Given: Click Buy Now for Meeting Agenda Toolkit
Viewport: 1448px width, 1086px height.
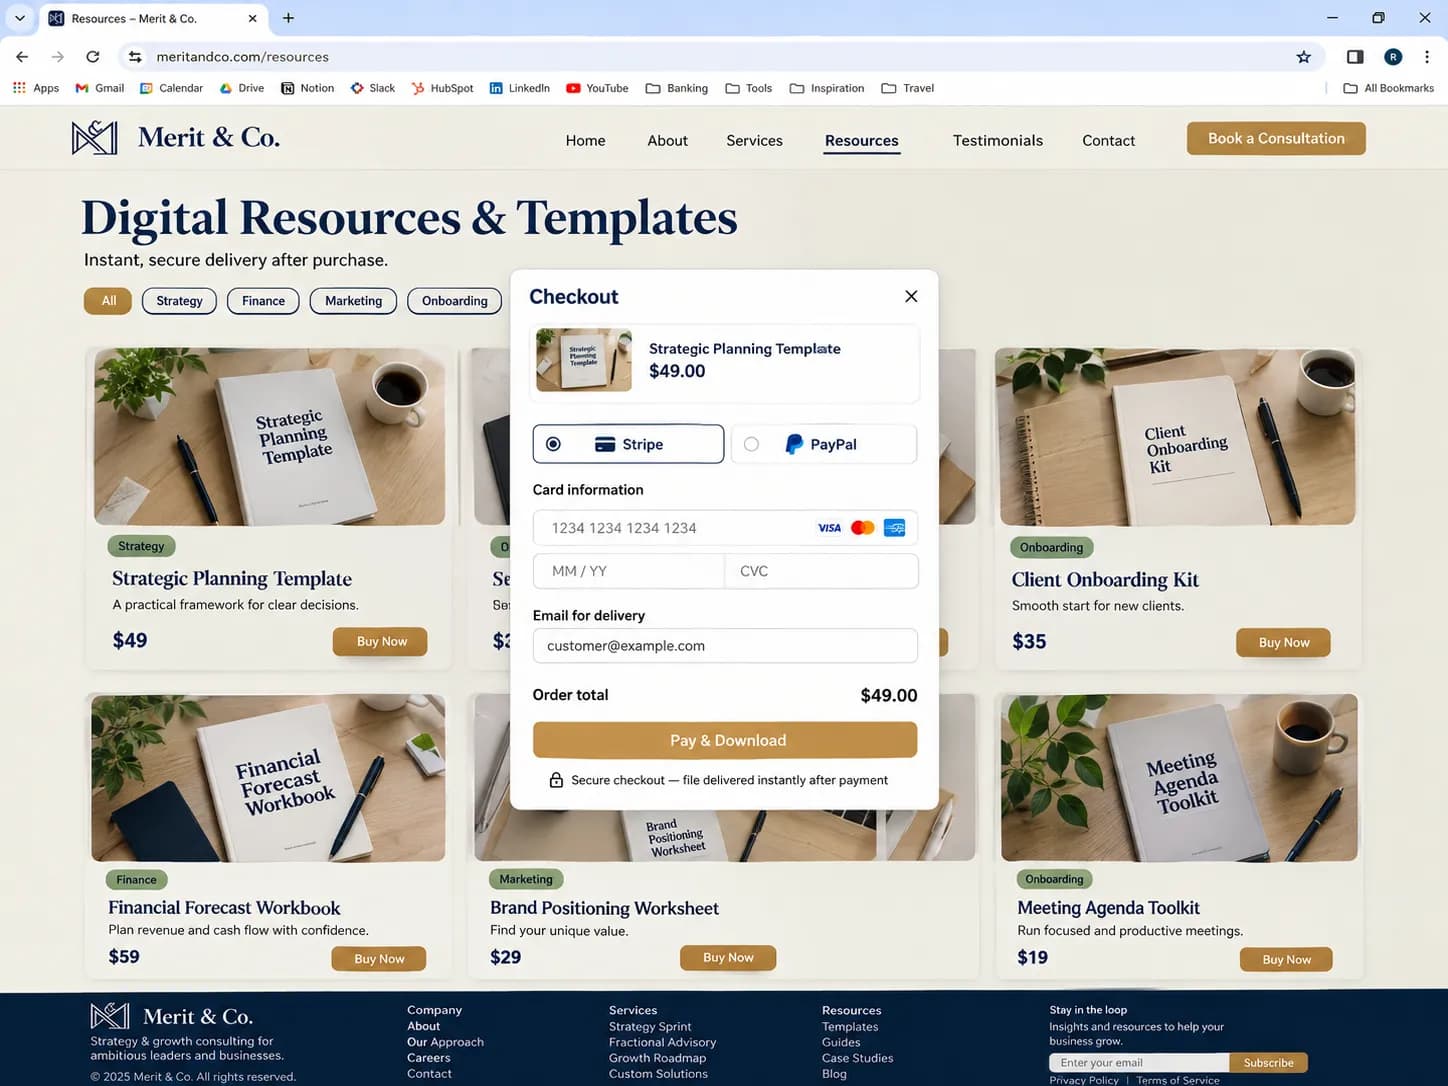Looking at the screenshot, I should point(1286,960).
